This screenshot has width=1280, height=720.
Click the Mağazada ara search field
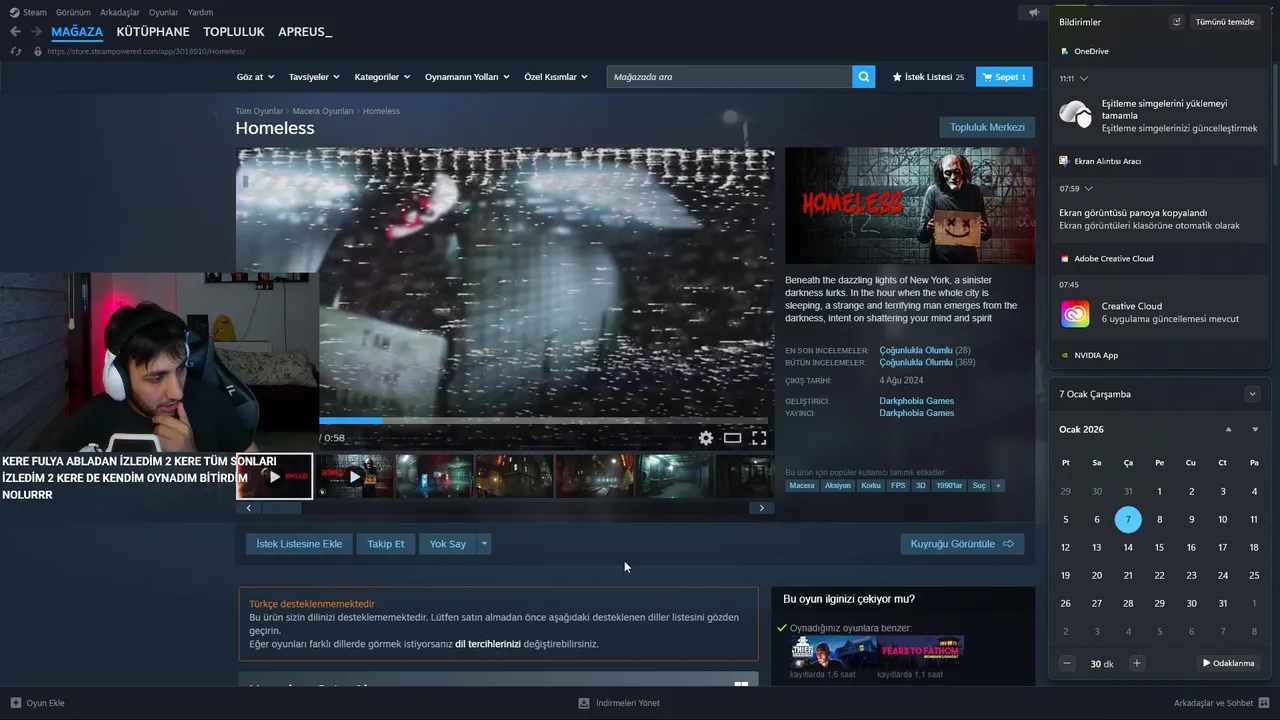[x=729, y=77]
